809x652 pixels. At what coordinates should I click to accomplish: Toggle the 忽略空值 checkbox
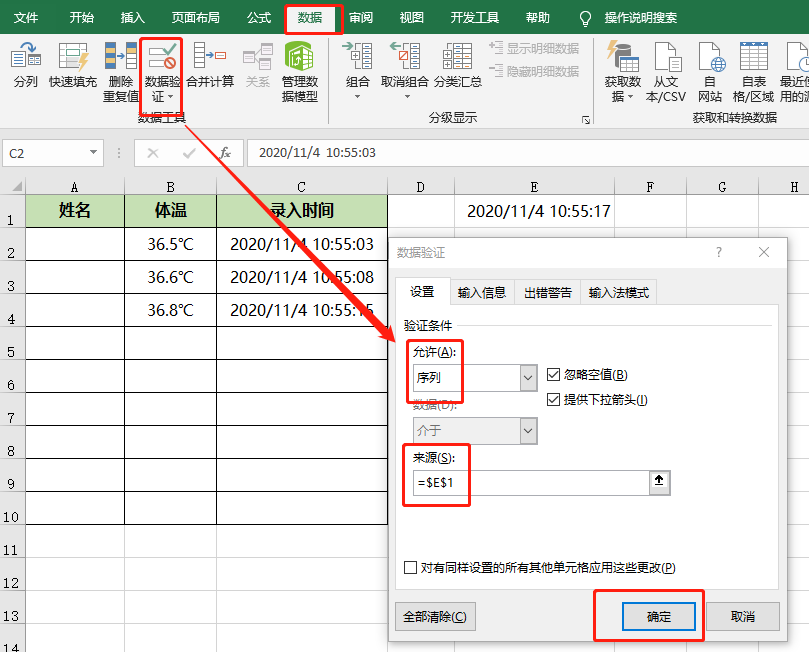tap(555, 375)
